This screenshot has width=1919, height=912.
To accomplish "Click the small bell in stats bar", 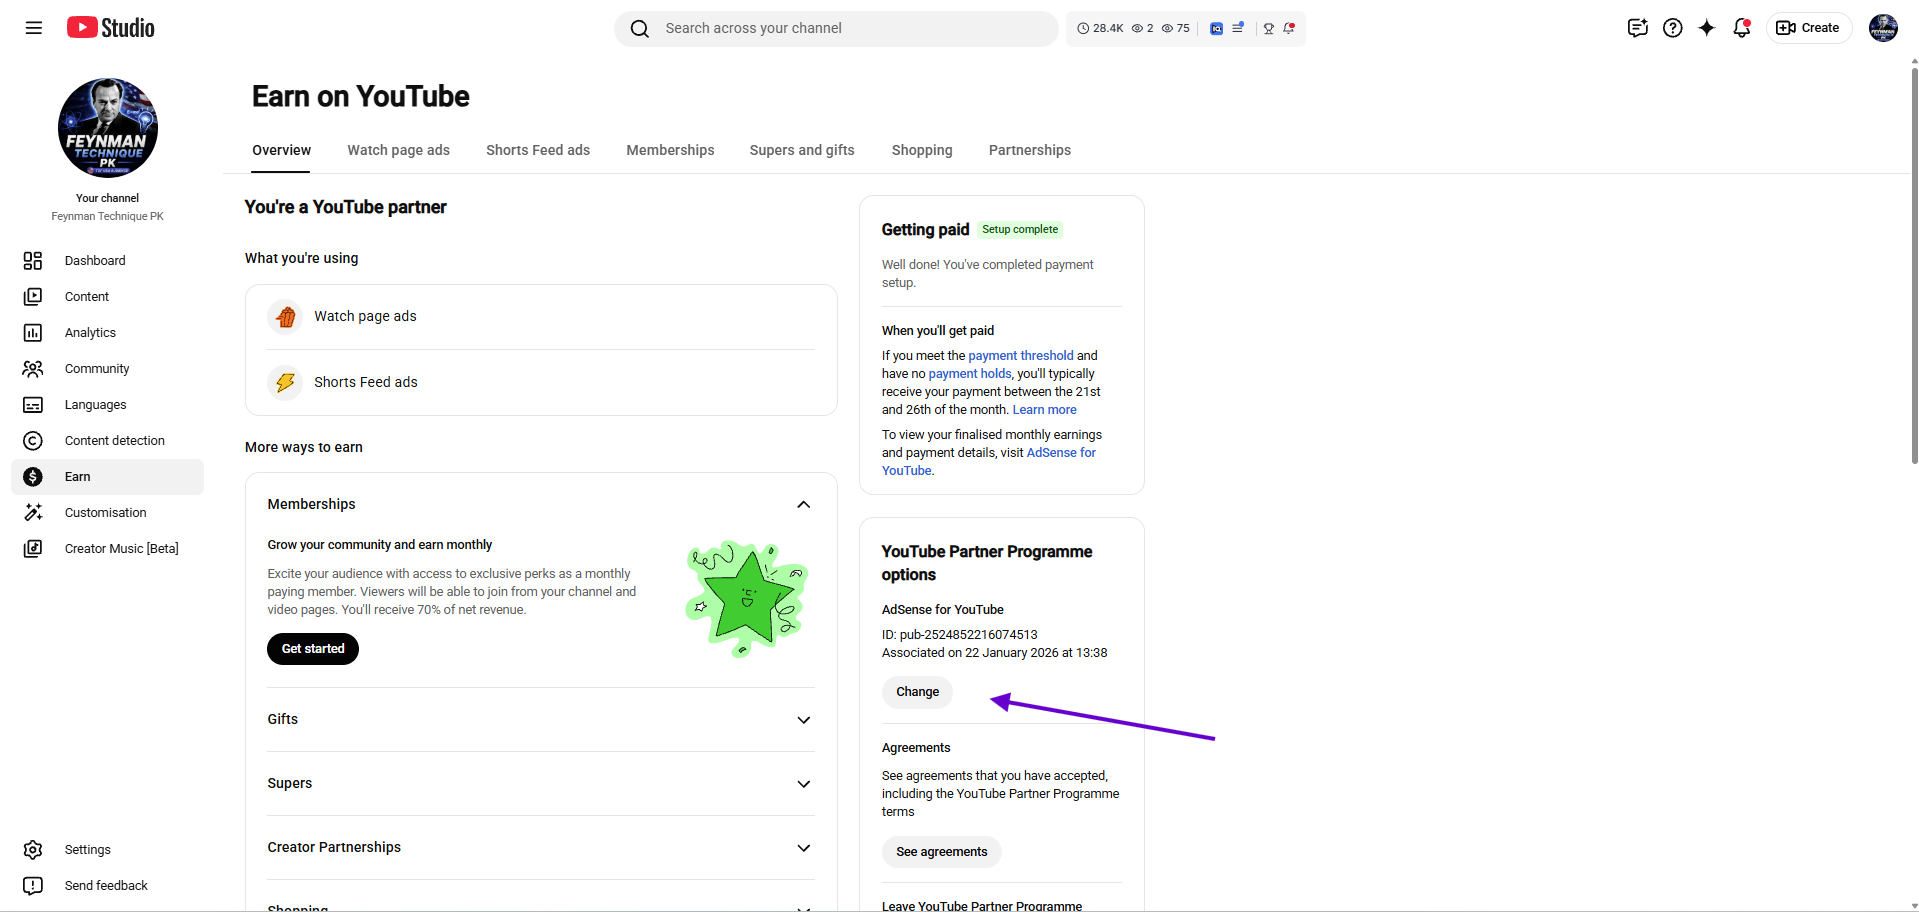I will (x=1290, y=29).
